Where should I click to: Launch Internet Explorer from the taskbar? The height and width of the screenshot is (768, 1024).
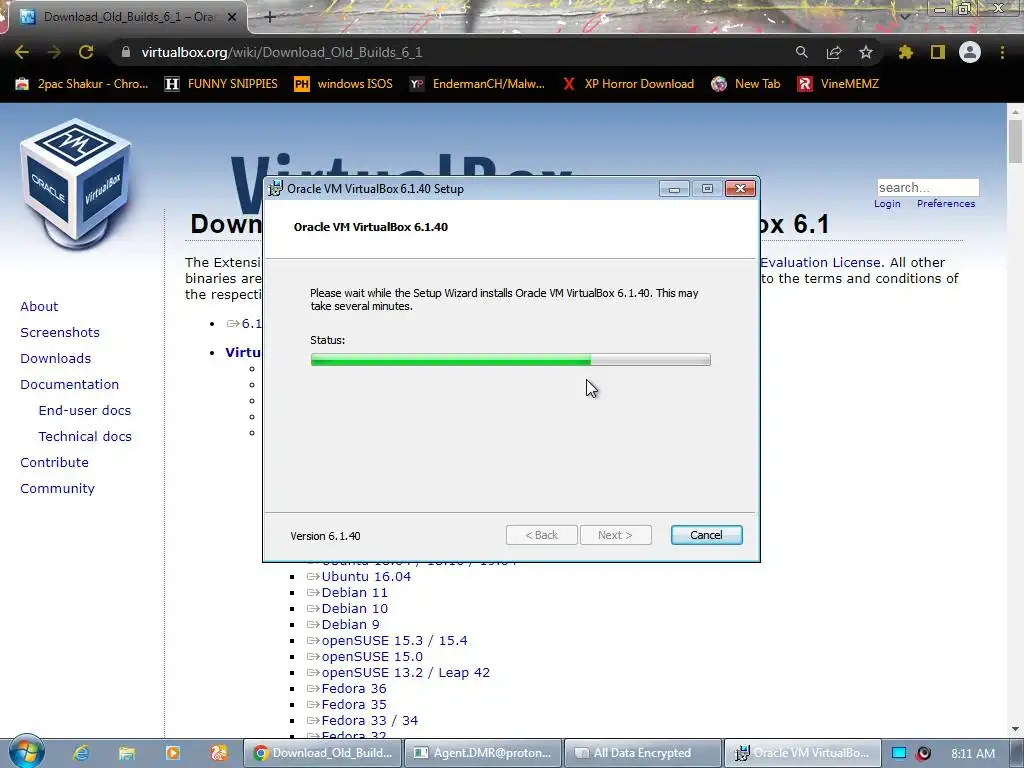(80, 753)
